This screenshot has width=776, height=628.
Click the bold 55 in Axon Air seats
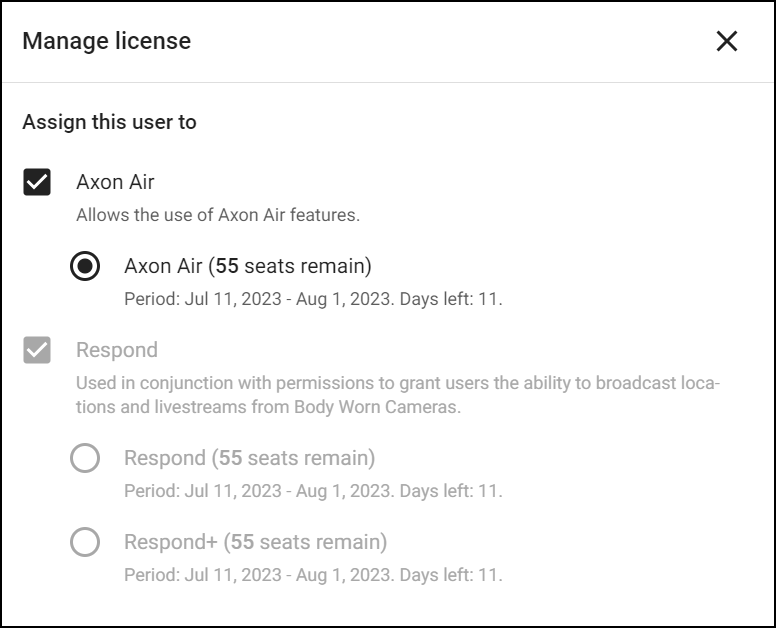[227, 266]
